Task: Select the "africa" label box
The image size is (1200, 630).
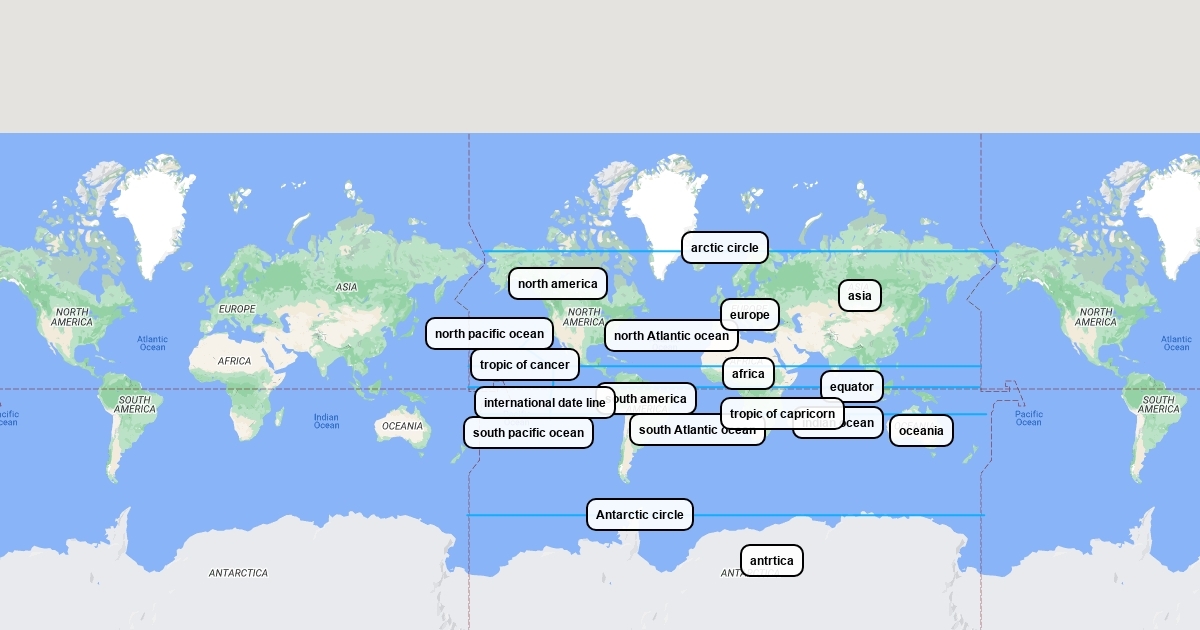Action: pyautogui.click(x=748, y=374)
